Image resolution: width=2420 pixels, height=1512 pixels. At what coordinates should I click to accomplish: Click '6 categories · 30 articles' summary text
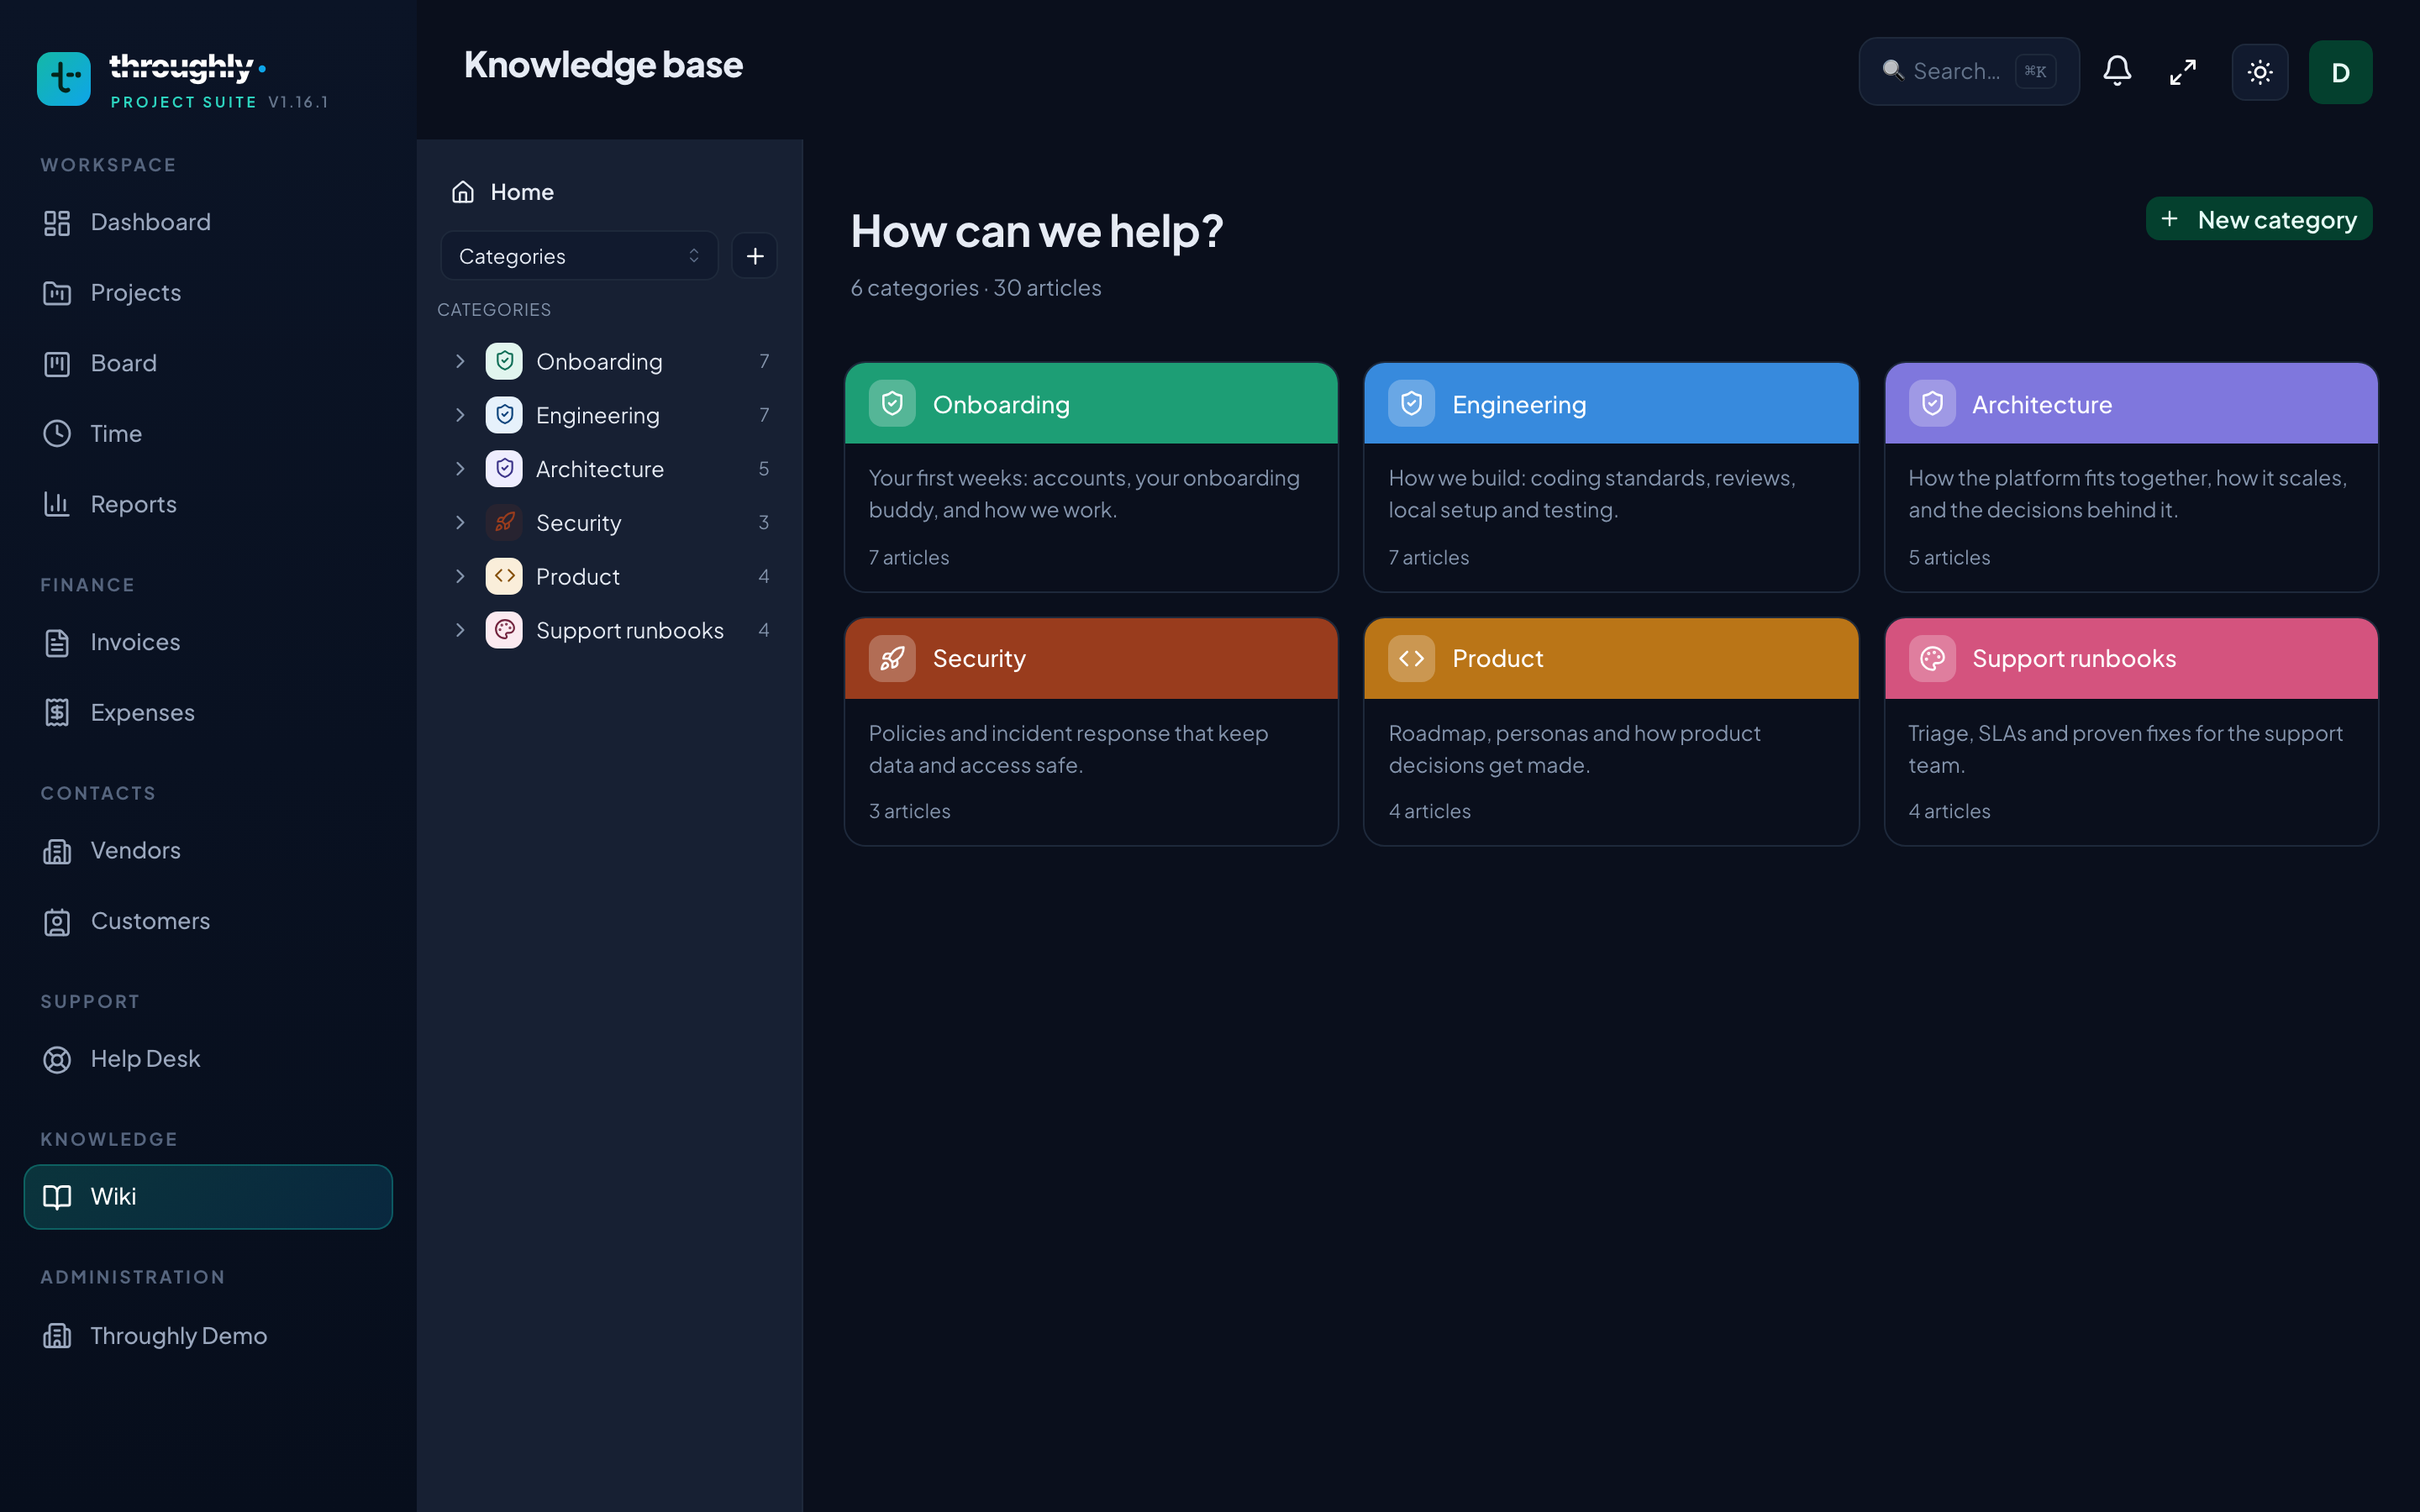(976, 288)
